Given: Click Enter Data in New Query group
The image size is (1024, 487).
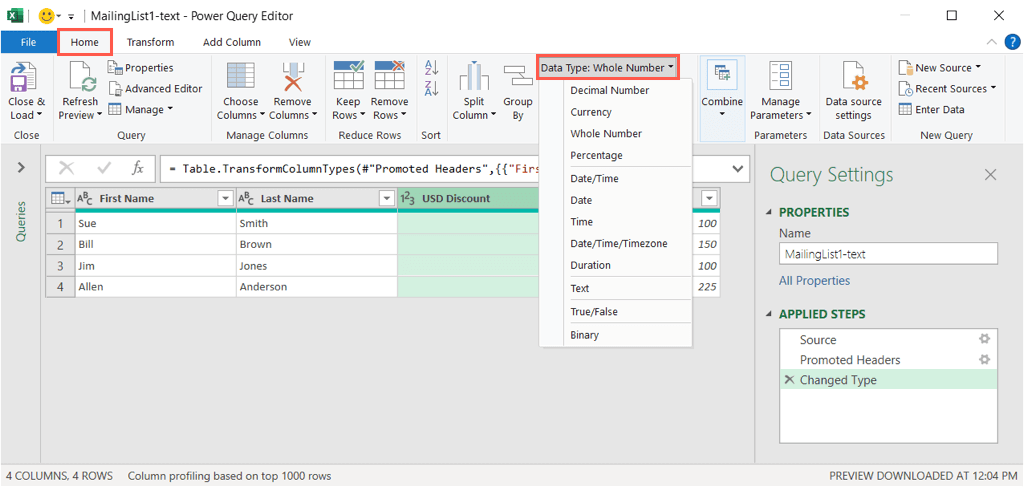Looking at the screenshot, I should point(931,110).
